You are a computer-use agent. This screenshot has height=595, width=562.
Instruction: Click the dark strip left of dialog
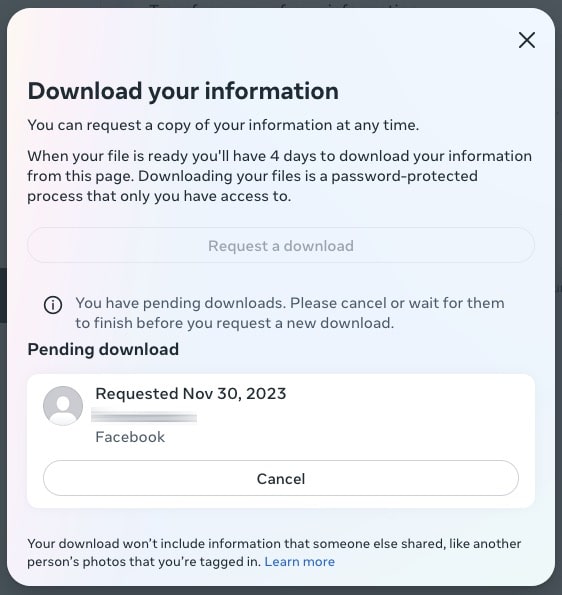(x=3, y=296)
